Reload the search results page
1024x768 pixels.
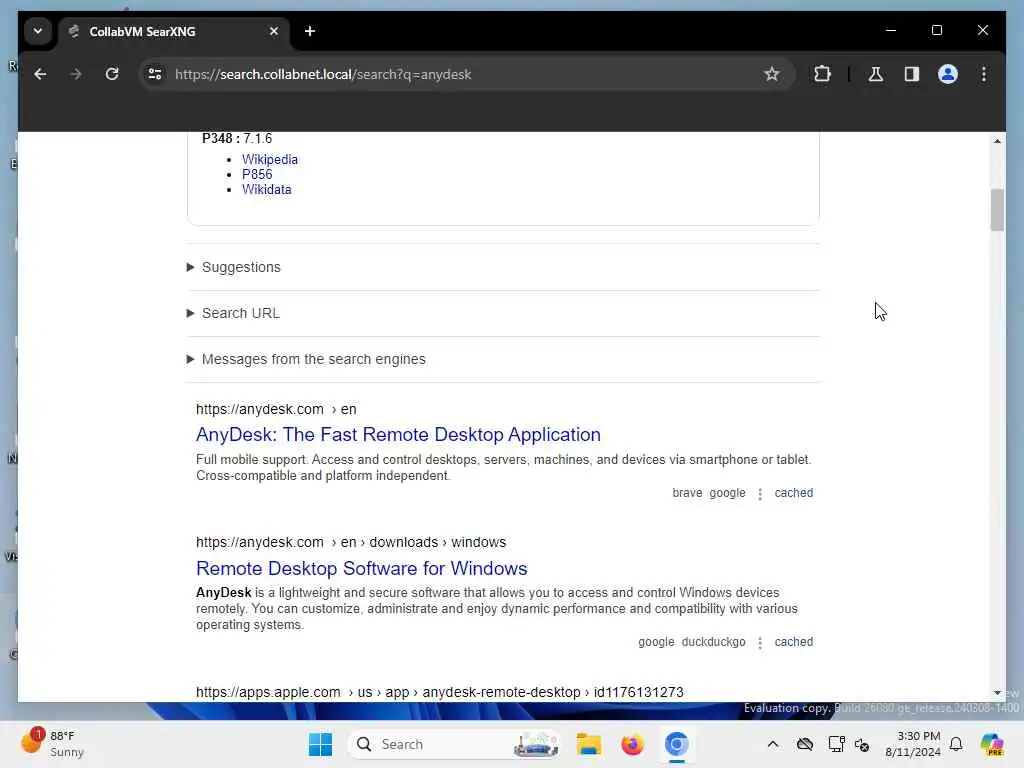(112, 74)
